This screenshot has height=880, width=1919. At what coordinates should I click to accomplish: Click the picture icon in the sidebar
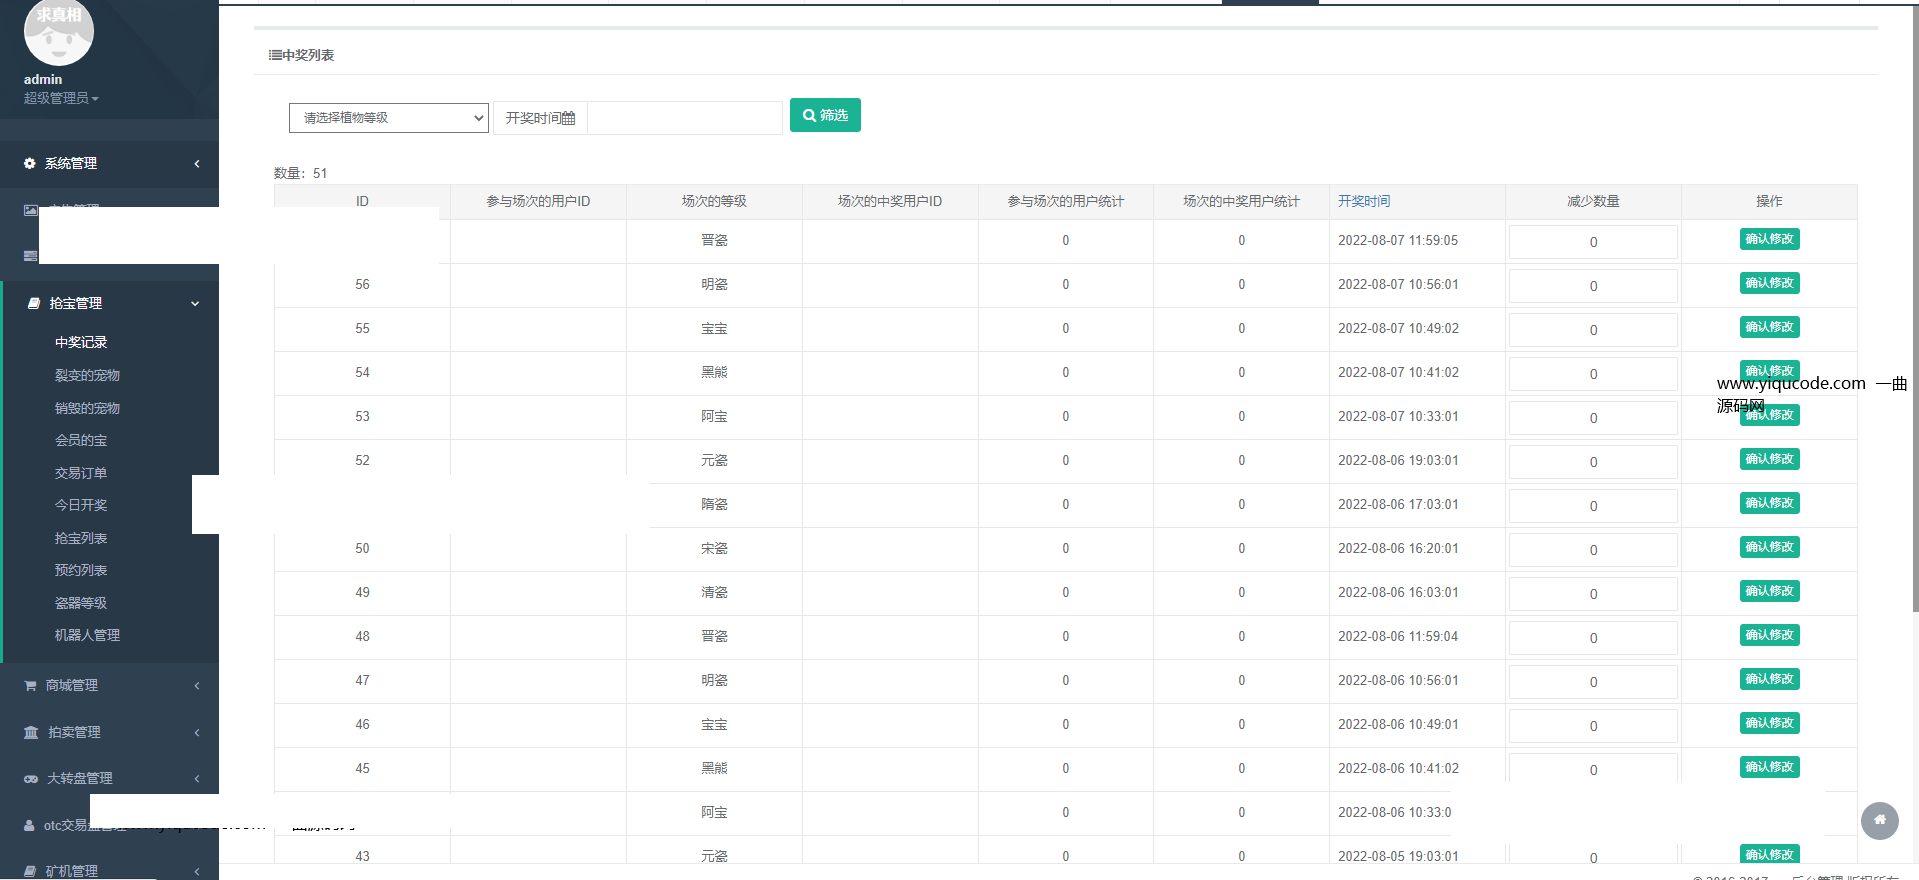point(31,210)
